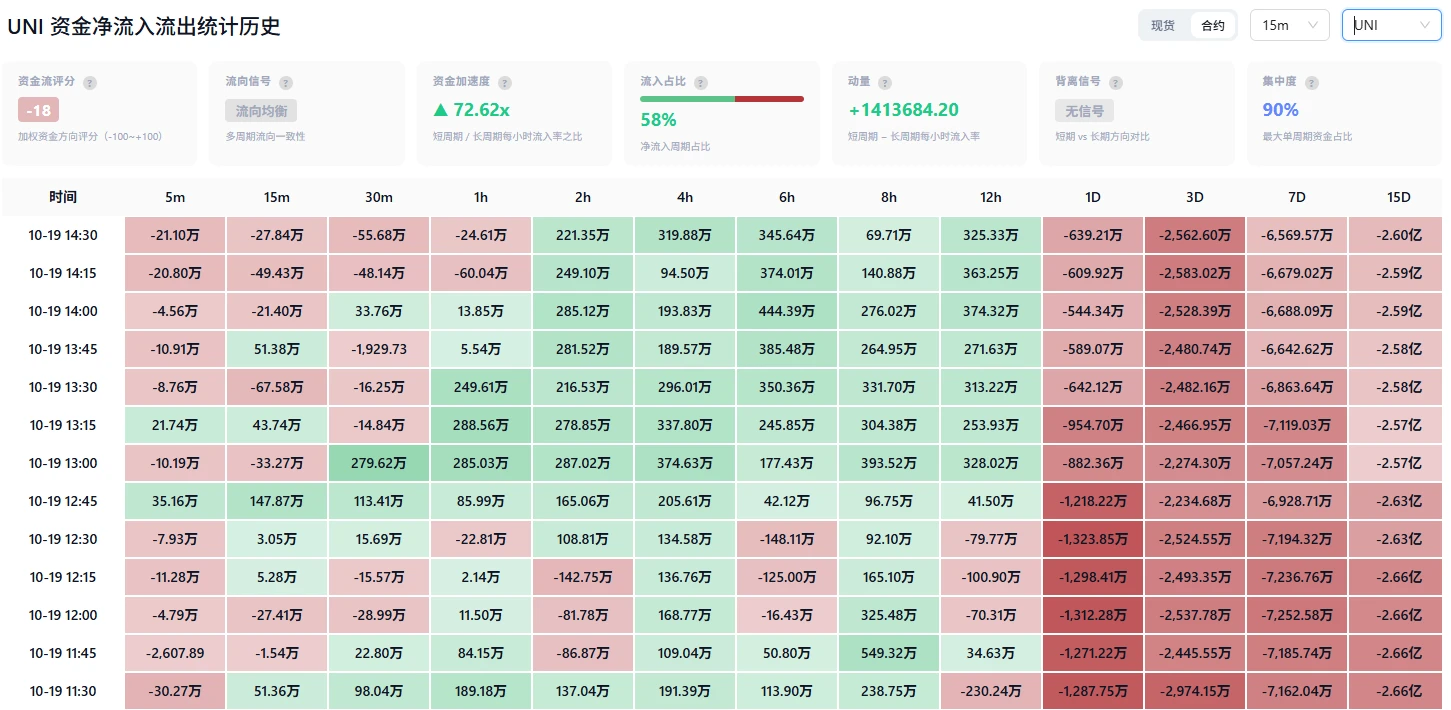Viewport: 1451px width, 710px height.
Task: Click the 444.39万 cell
Action: click(787, 311)
